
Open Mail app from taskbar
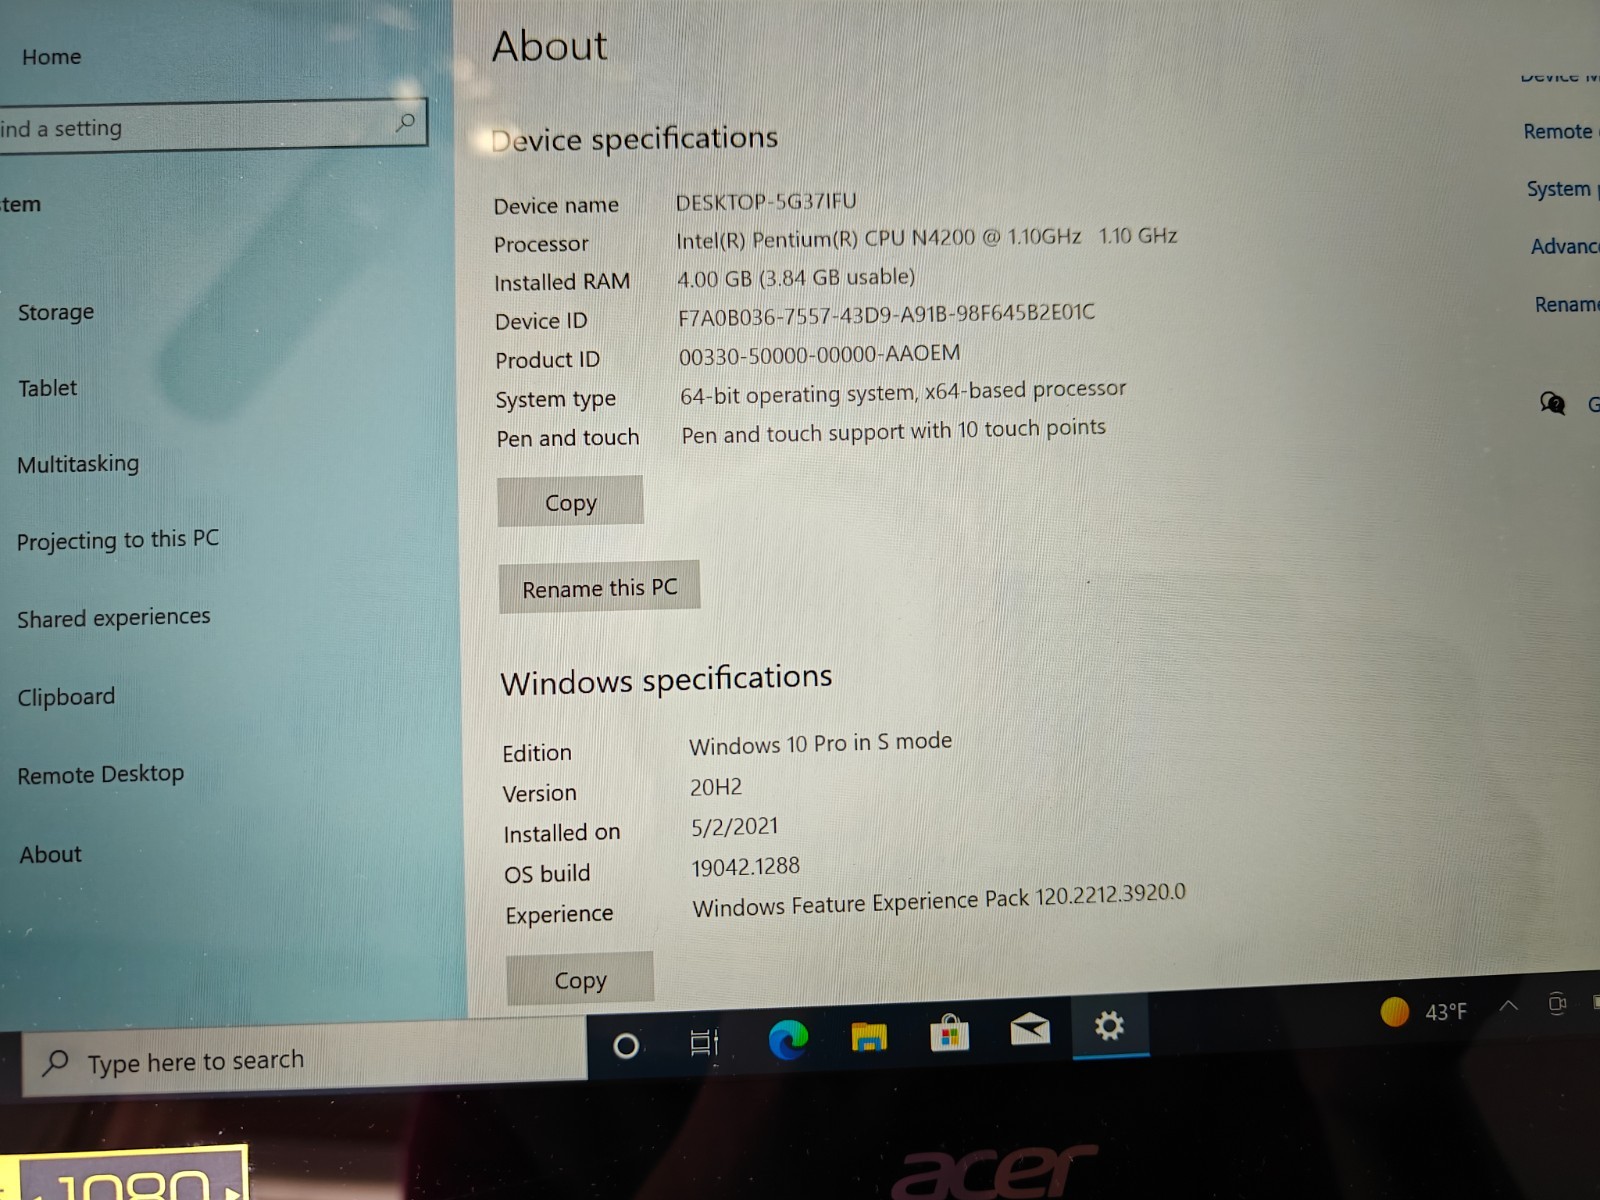point(1030,1029)
